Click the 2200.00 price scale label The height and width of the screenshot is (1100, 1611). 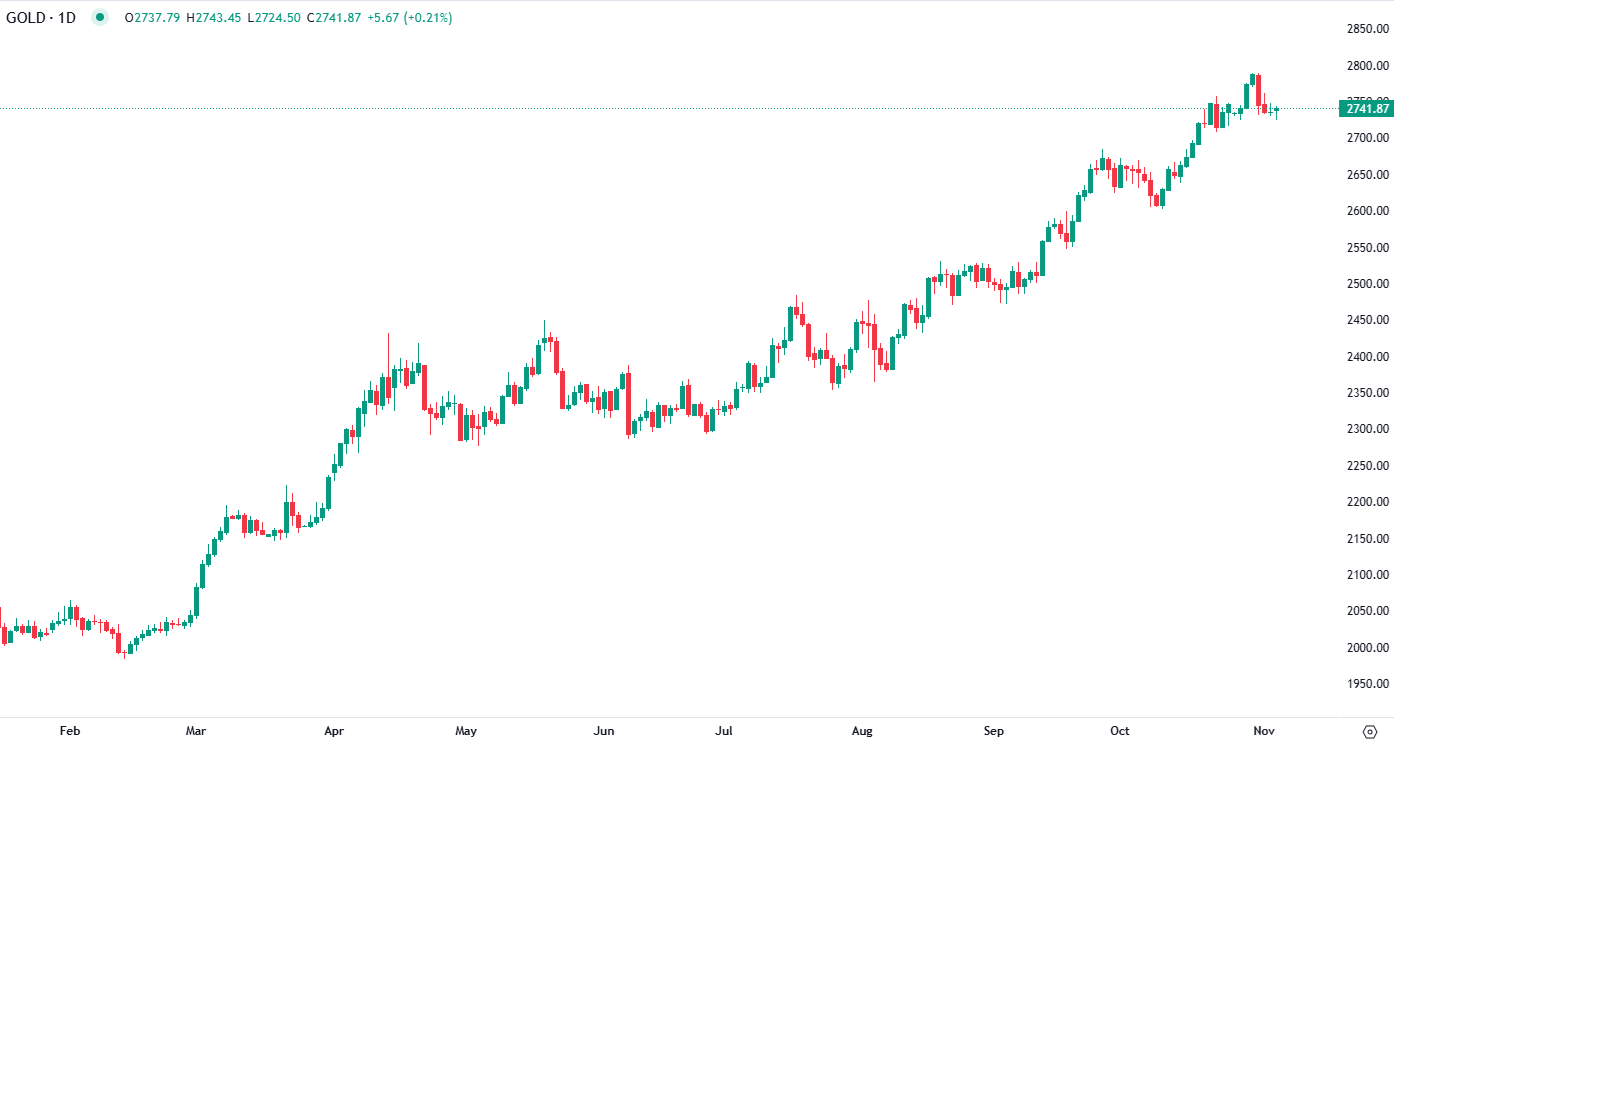(x=1367, y=502)
